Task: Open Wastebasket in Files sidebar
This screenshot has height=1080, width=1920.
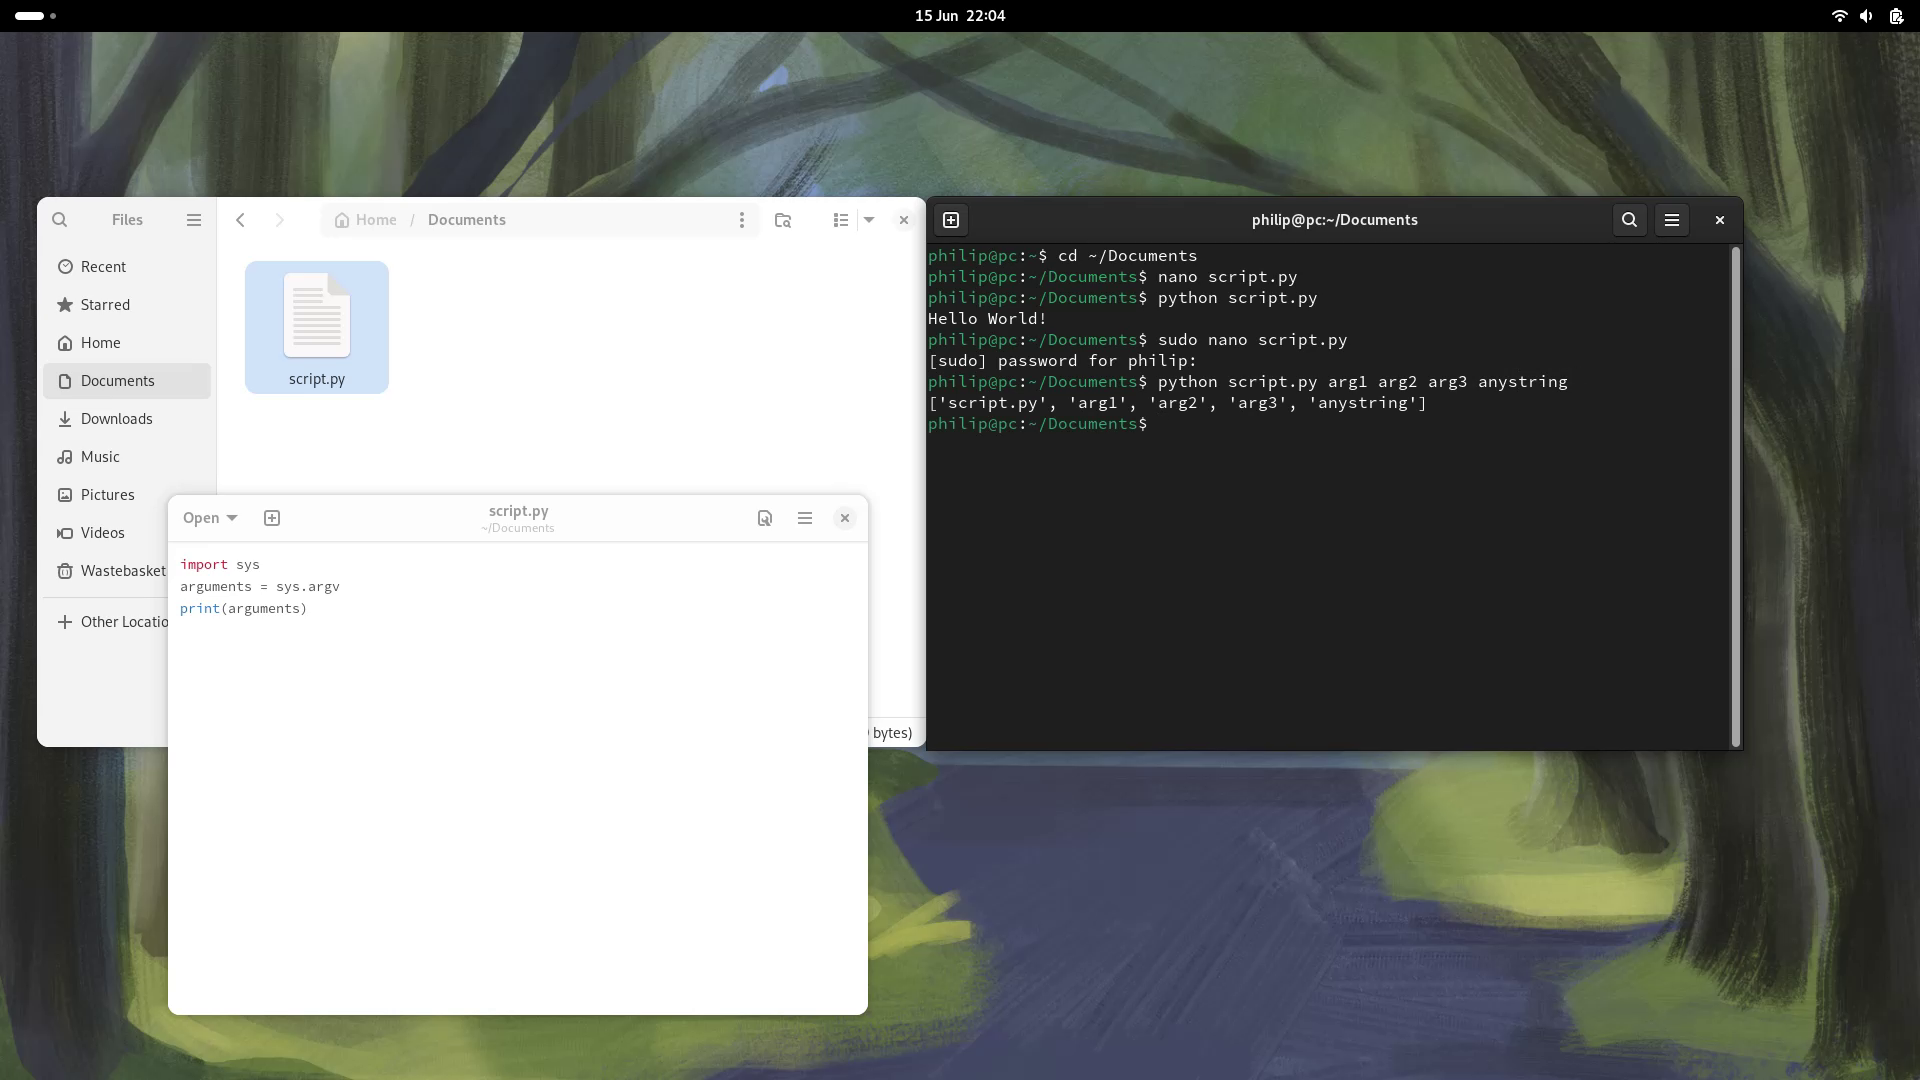Action: pyautogui.click(x=106, y=571)
